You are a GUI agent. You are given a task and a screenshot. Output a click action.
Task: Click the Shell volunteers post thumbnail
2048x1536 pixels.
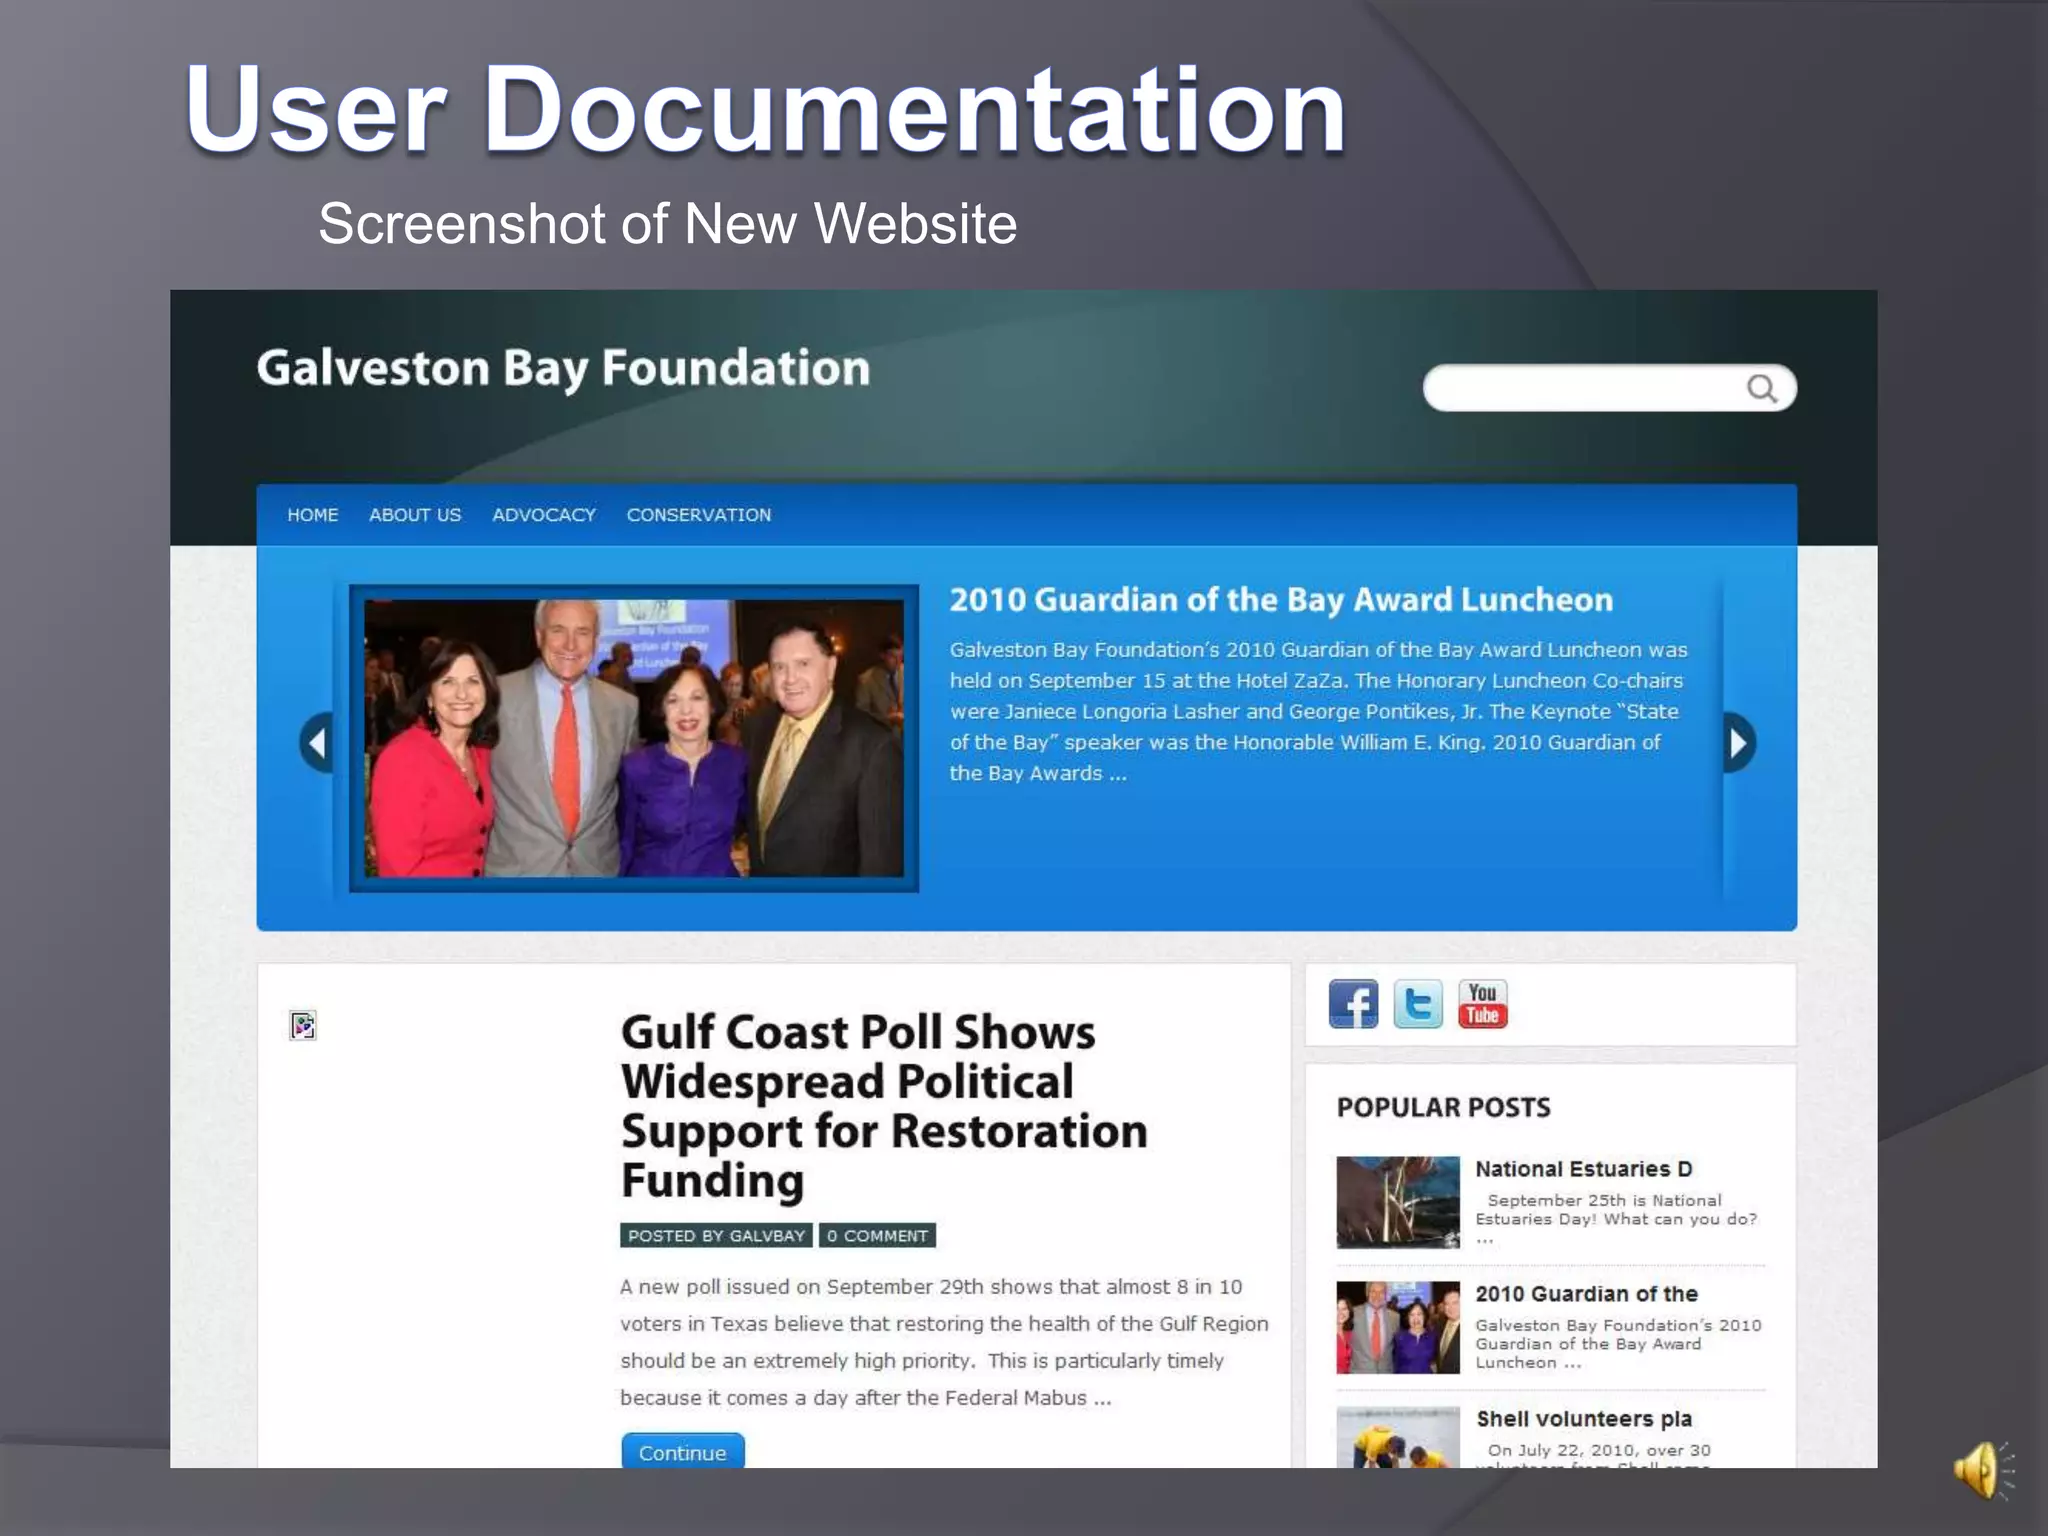point(1398,1437)
